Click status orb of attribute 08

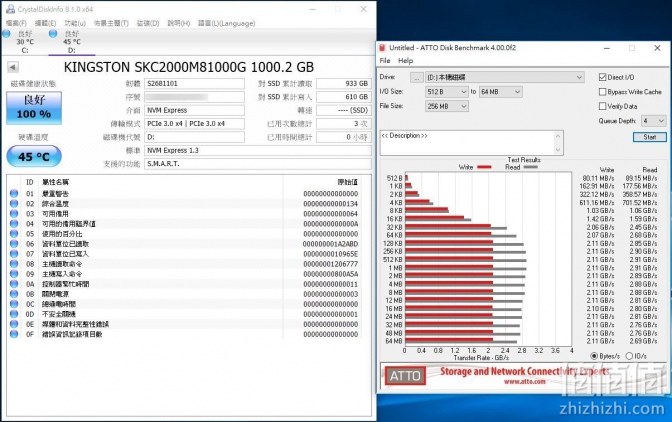[x=14, y=264]
